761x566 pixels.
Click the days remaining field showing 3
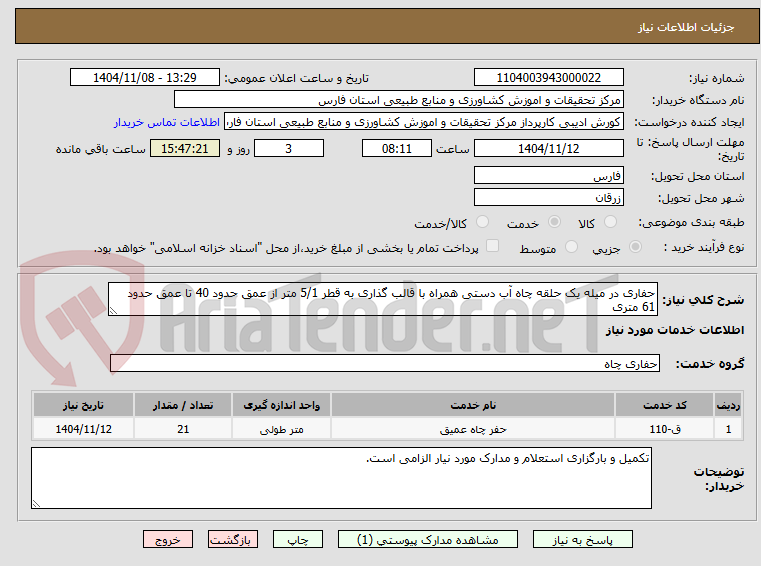289,149
